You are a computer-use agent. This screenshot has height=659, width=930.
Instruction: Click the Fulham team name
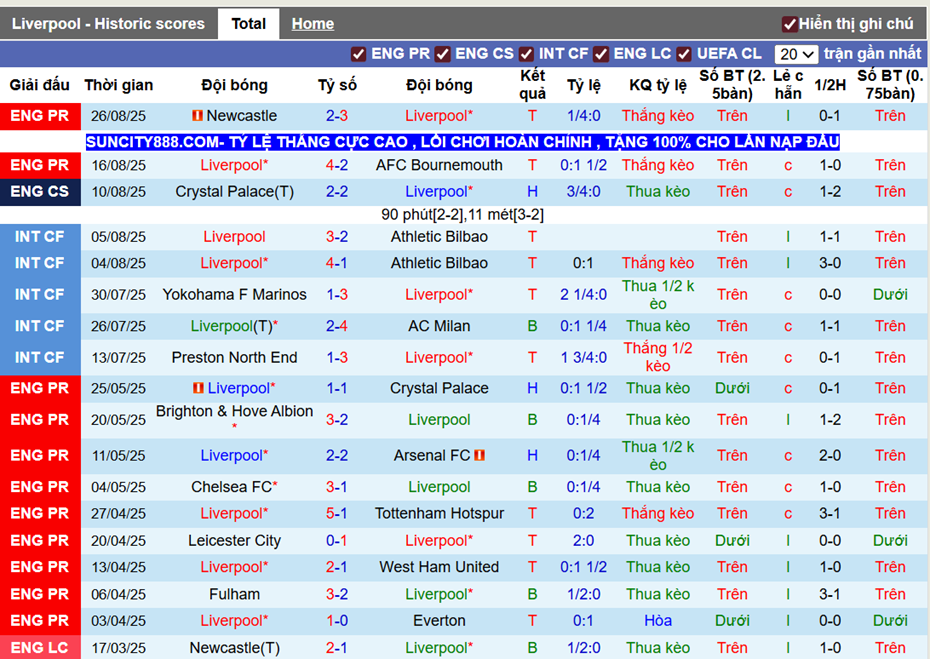234,594
